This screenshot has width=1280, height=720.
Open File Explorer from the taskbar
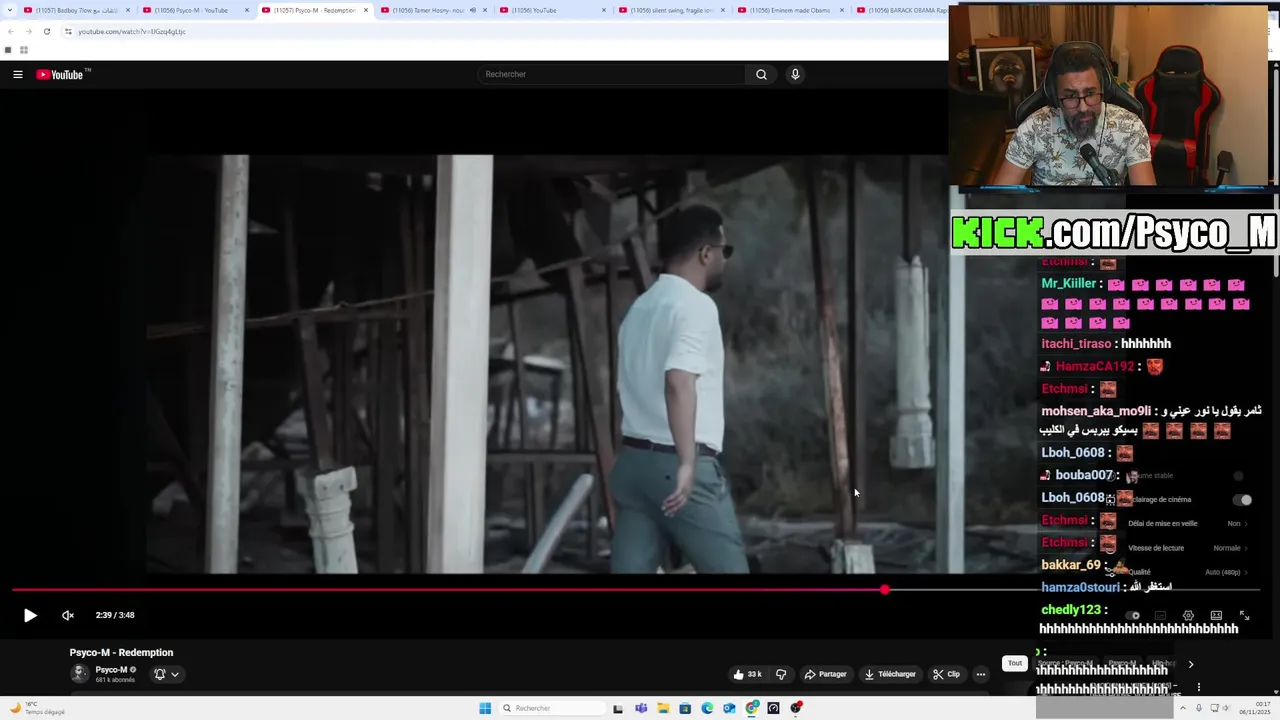pyautogui.click(x=663, y=708)
